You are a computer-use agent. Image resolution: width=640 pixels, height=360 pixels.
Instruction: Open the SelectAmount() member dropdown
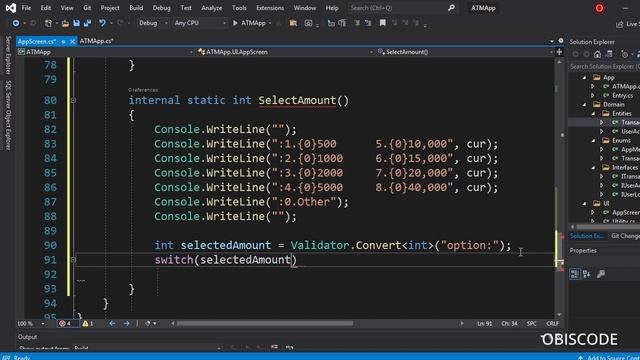pos(464,52)
